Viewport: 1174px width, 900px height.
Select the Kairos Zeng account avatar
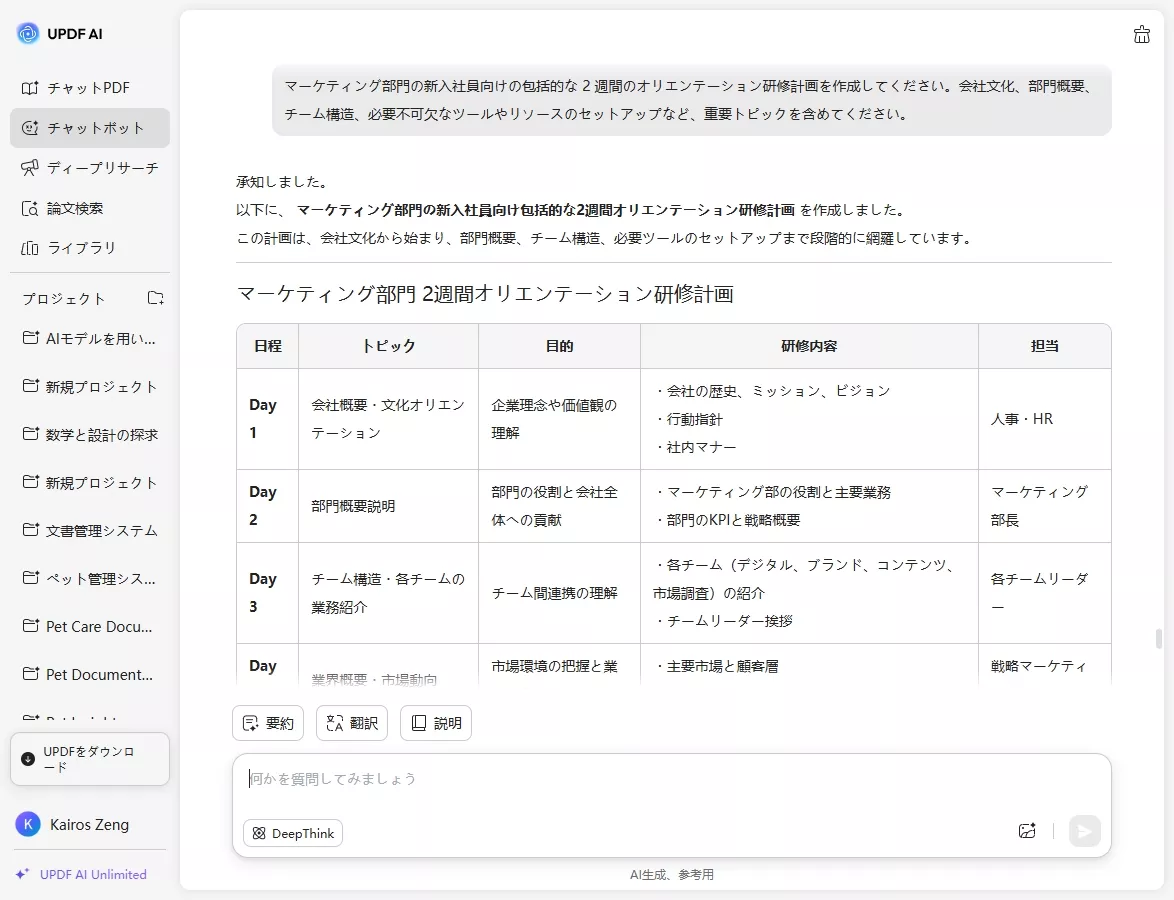tap(27, 824)
